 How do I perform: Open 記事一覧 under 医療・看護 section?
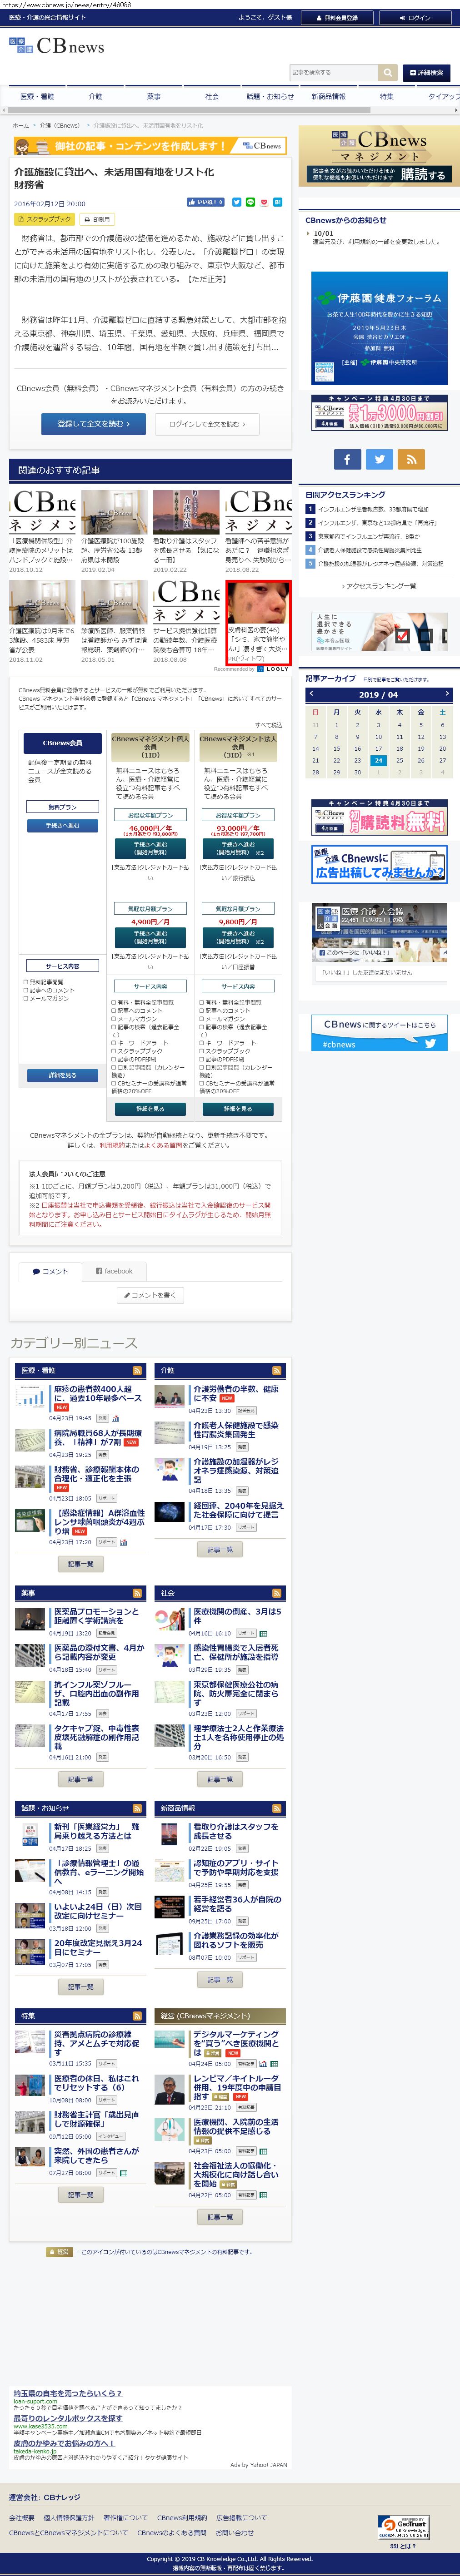click(81, 1565)
